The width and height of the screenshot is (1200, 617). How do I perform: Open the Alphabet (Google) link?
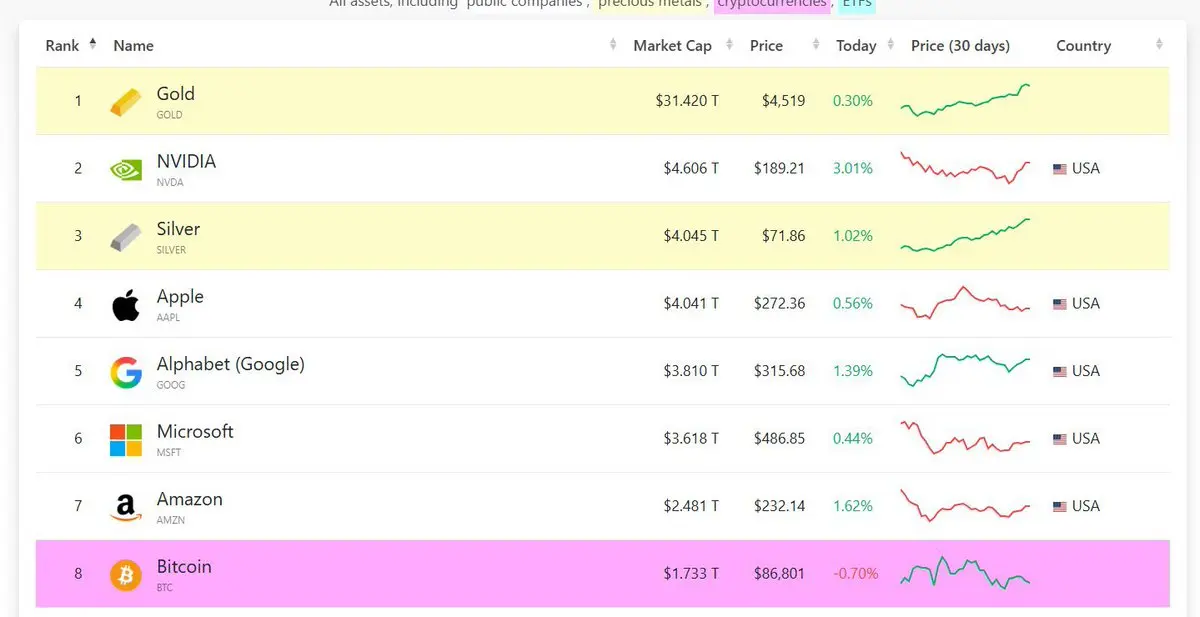(230, 364)
